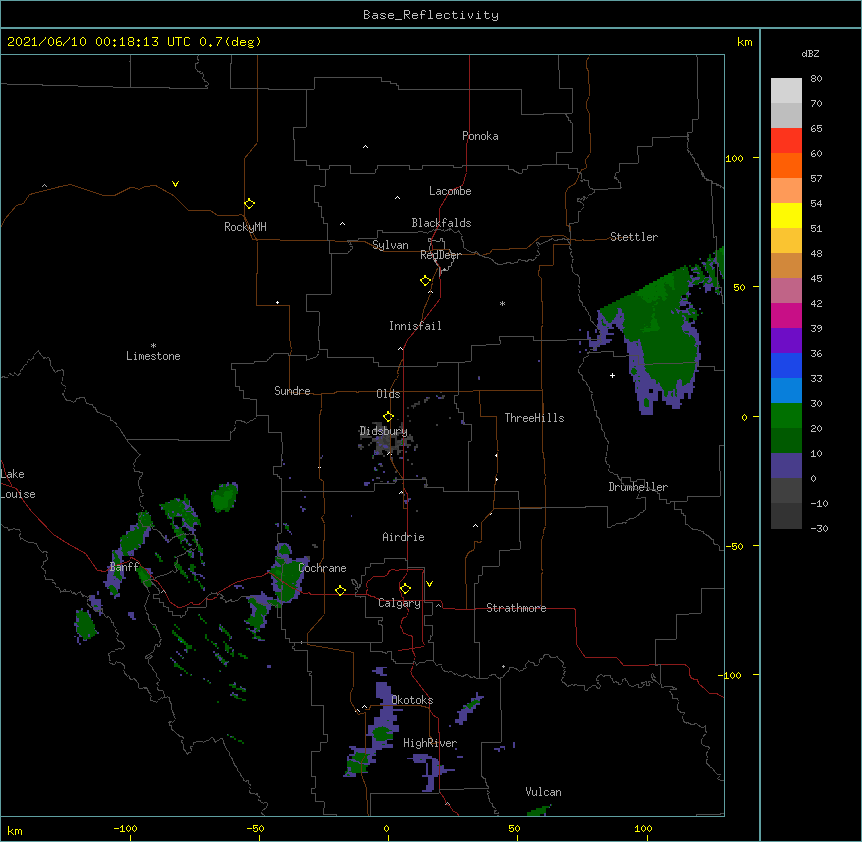862x842 pixels.
Task: Click the bright green 20-30 dBZ legend swatch
Action: (x=786, y=416)
